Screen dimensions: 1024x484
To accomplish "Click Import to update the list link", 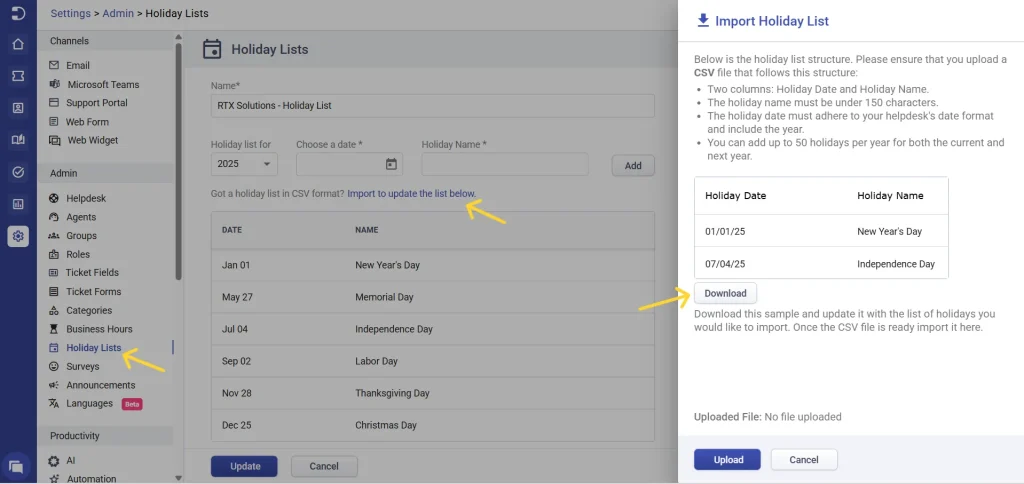I will [411, 193].
